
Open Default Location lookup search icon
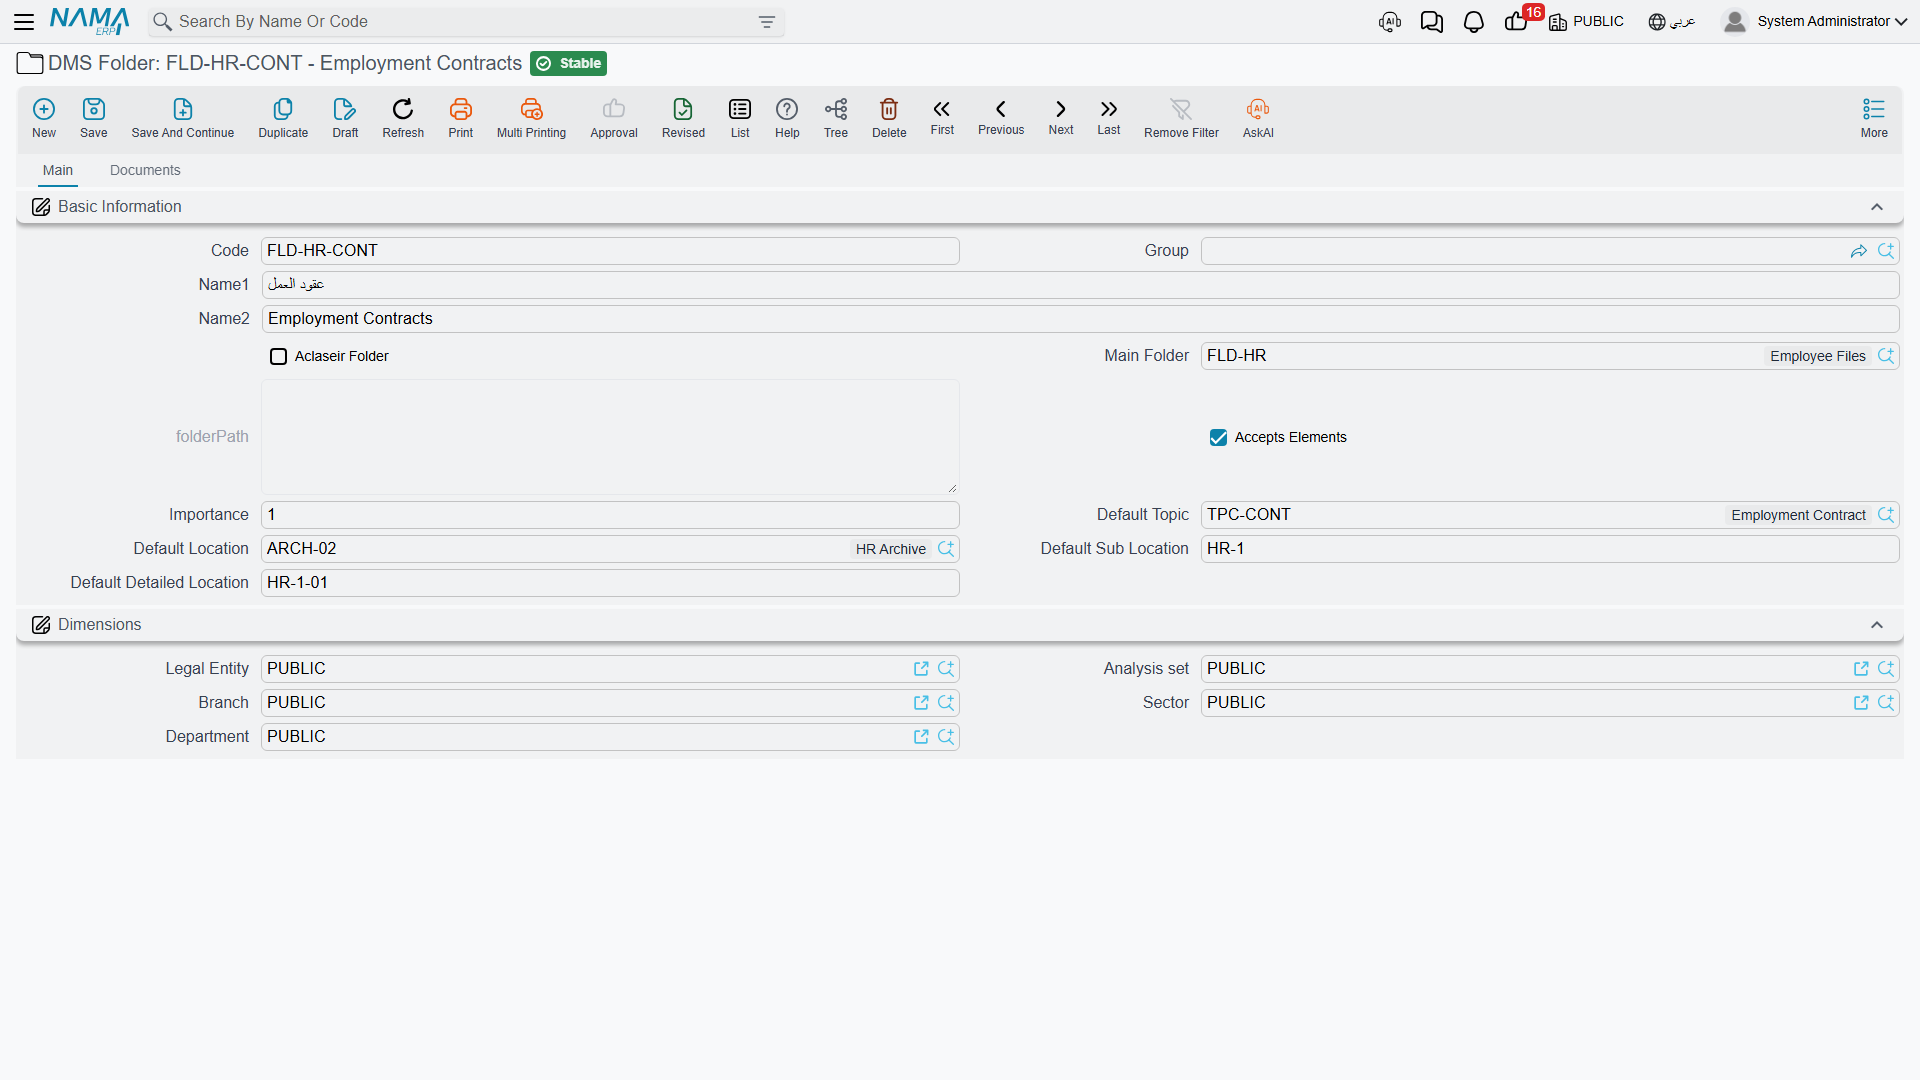point(946,549)
